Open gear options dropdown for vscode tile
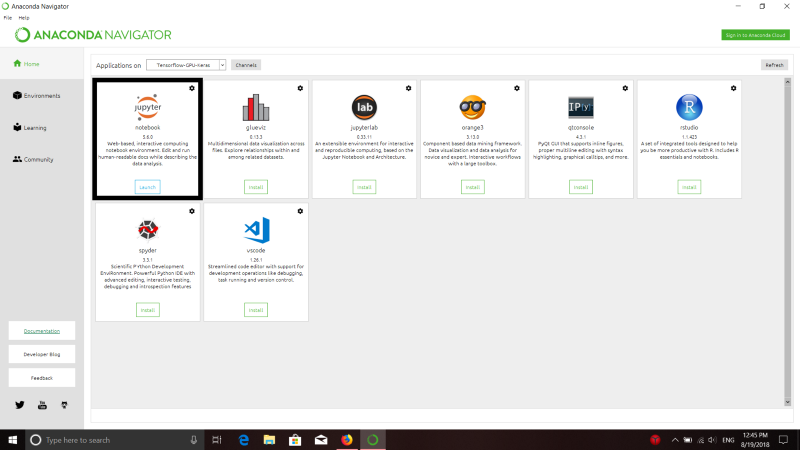The width and height of the screenshot is (800, 450). point(300,211)
